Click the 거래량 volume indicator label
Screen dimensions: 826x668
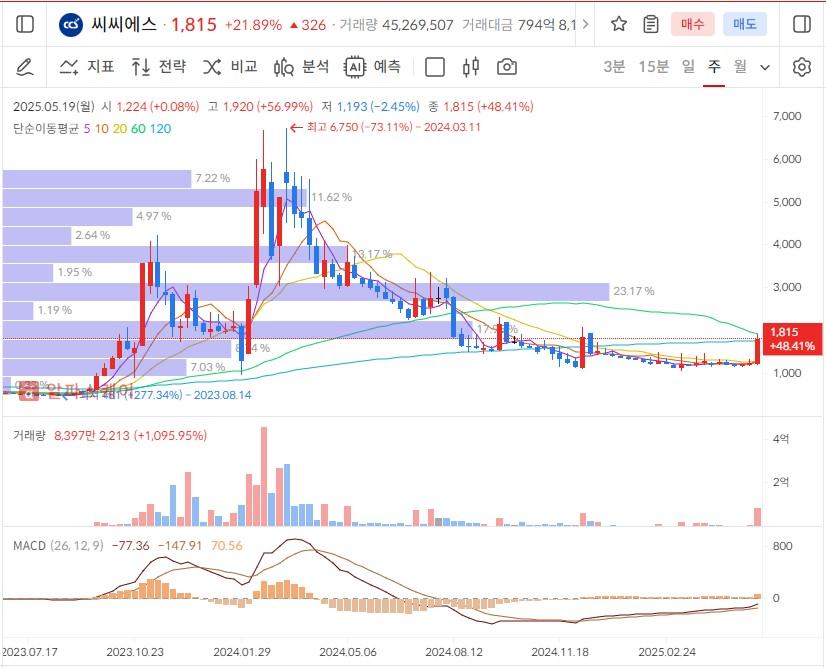coord(30,436)
